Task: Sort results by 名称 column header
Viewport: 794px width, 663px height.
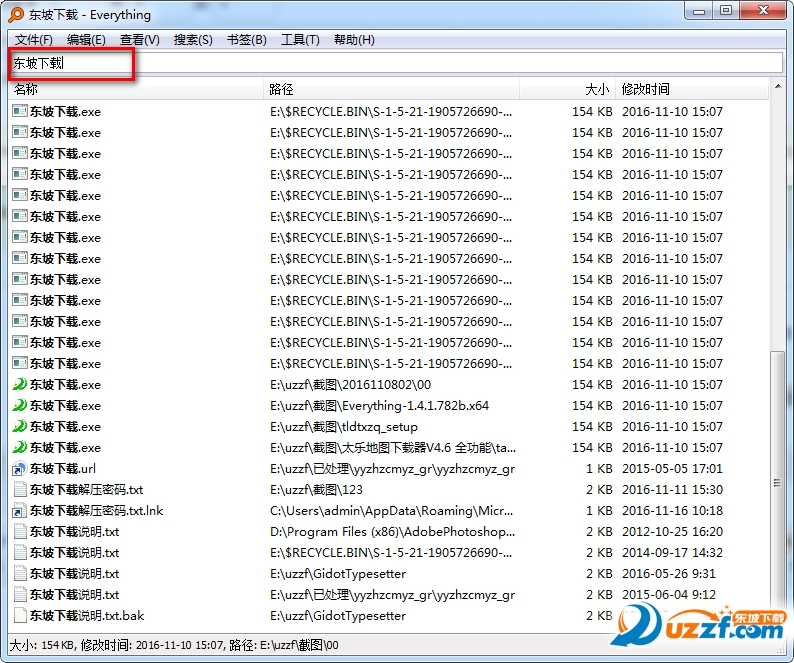Action: click(x=137, y=90)
